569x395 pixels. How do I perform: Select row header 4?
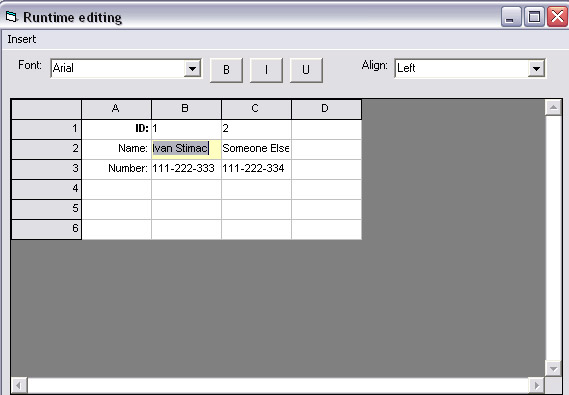coord(46,189)
